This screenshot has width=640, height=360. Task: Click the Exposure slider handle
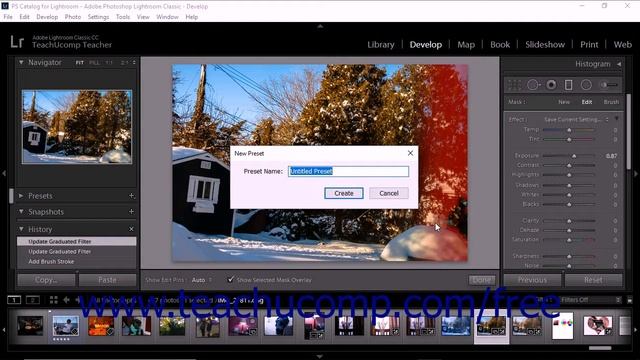point(574,156)
